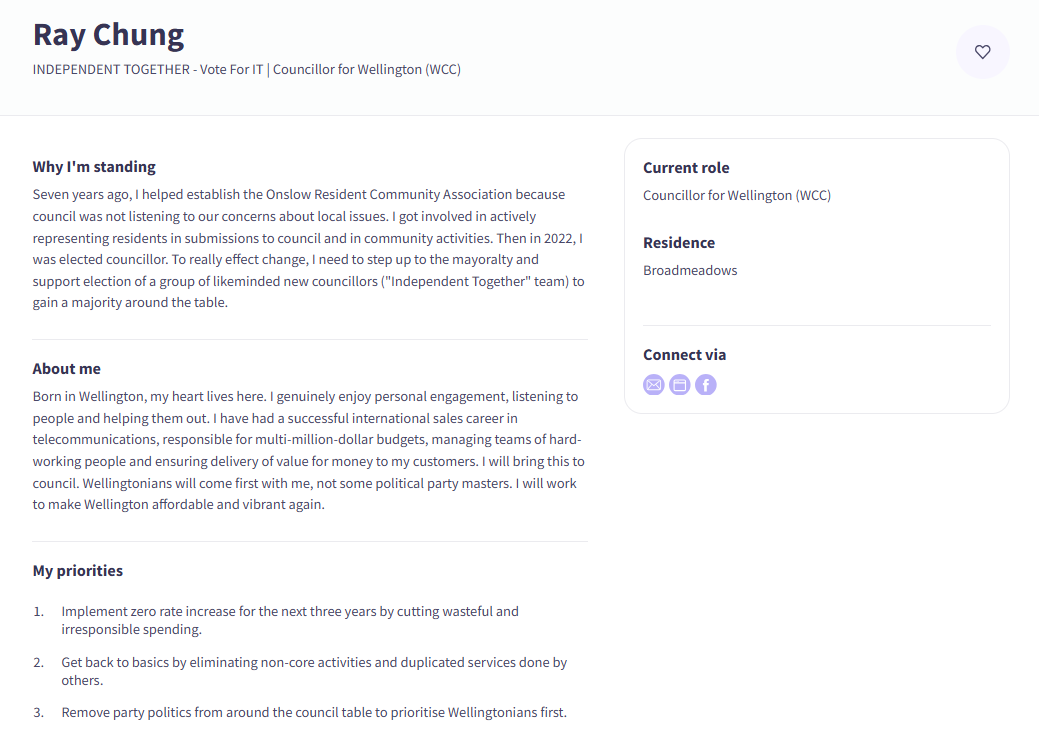Open the Facebook profile icon
Image resolution: width=1039 pixels, height=746 pixels.
pyautogui.click(x=706, y=385)
